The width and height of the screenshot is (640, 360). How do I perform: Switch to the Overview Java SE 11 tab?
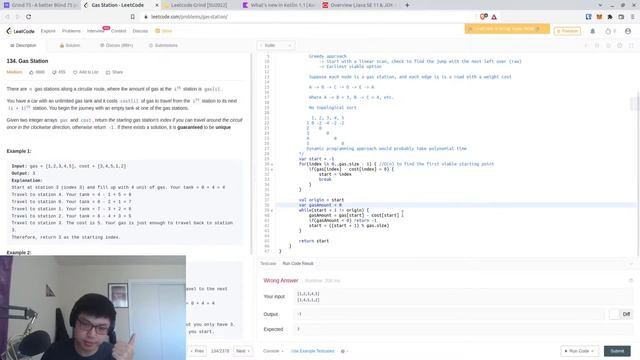(x=358, y=5)
